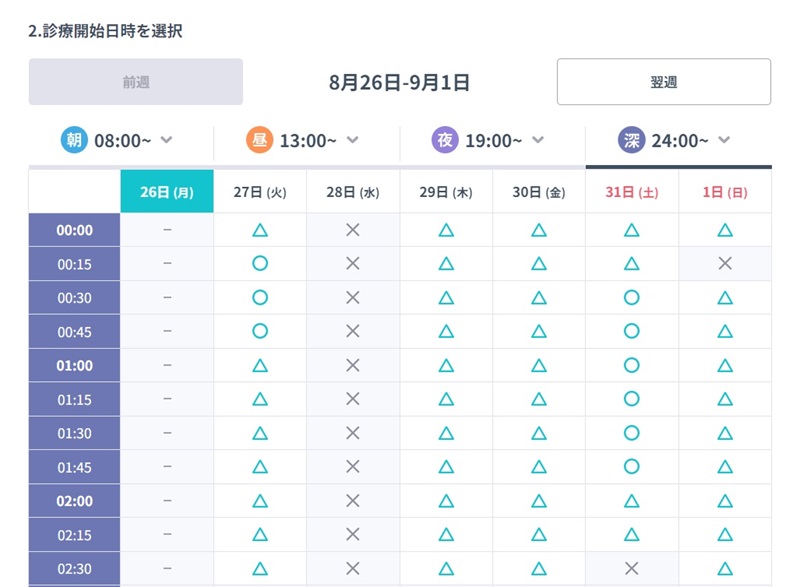Click the 02:30 time row label
The width and height of the screenshot is (800, 587).
pyautogui.click(x=74, y=568)
